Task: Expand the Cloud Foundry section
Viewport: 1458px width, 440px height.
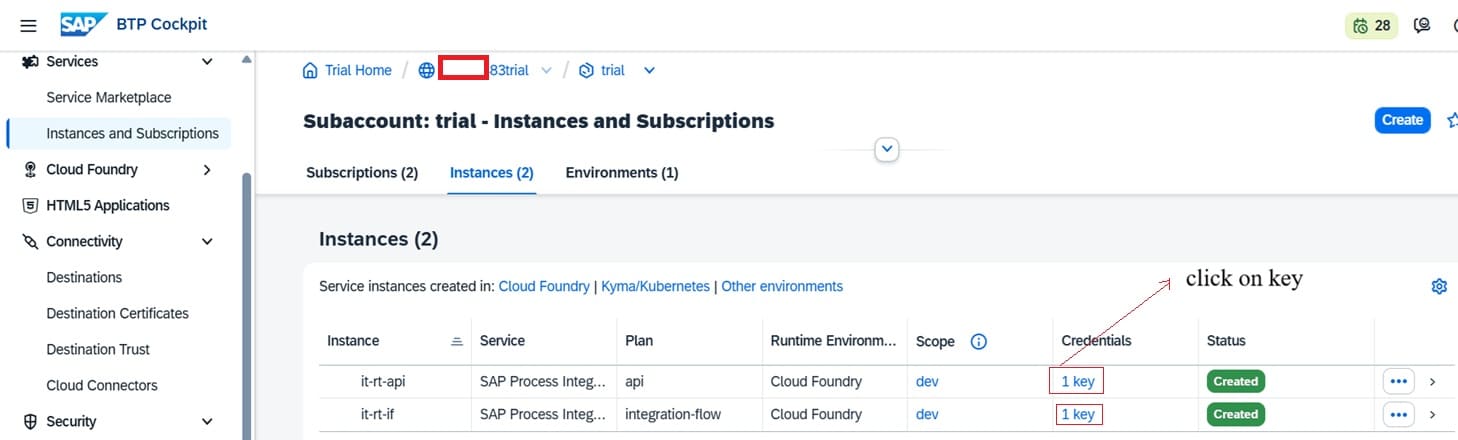Action: pyautogui.click(x=207, y=170)
